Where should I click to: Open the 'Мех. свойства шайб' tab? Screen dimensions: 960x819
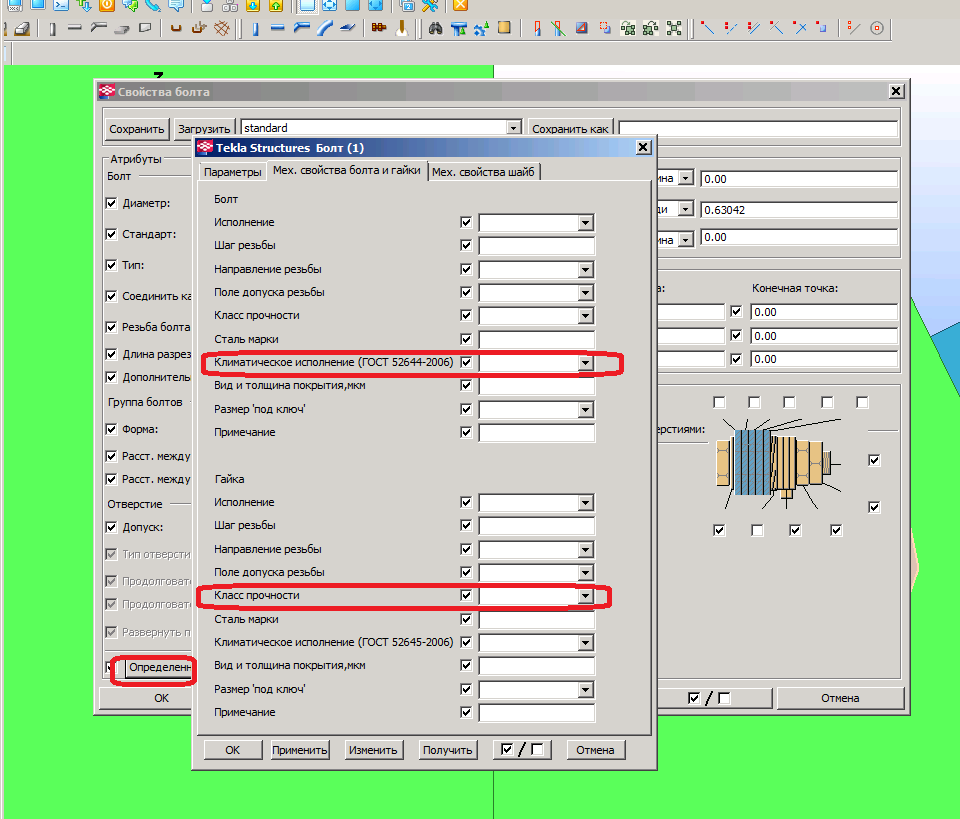click(485, 172)
